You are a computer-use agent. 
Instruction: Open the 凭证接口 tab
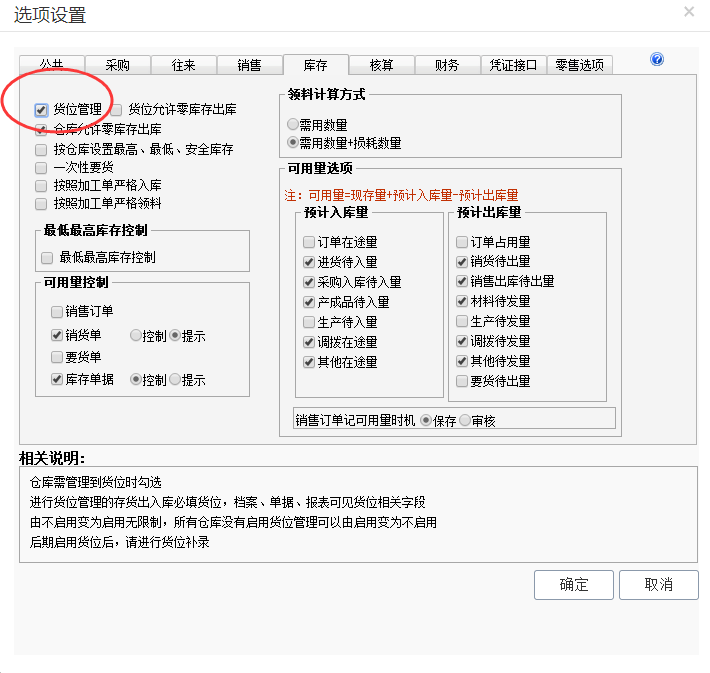[x=513, y=65]
